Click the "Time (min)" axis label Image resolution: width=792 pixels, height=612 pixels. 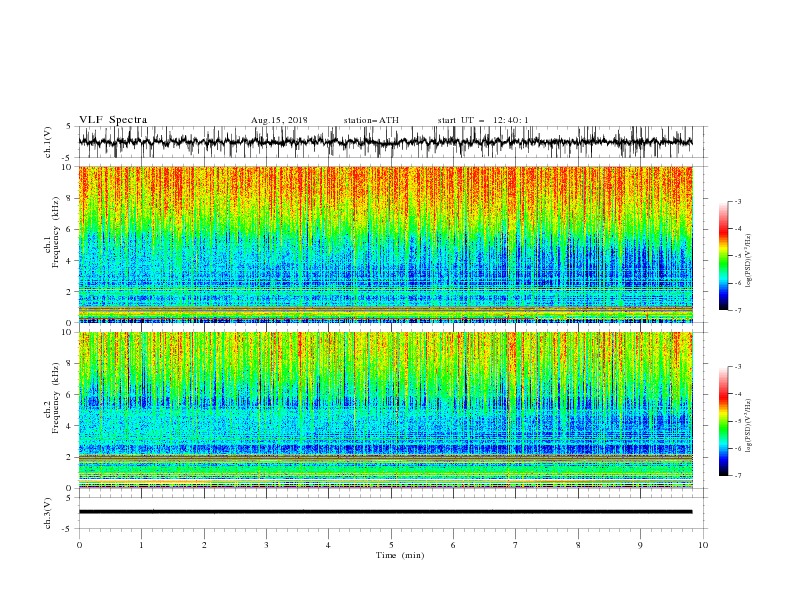click(x=400, y=555)
